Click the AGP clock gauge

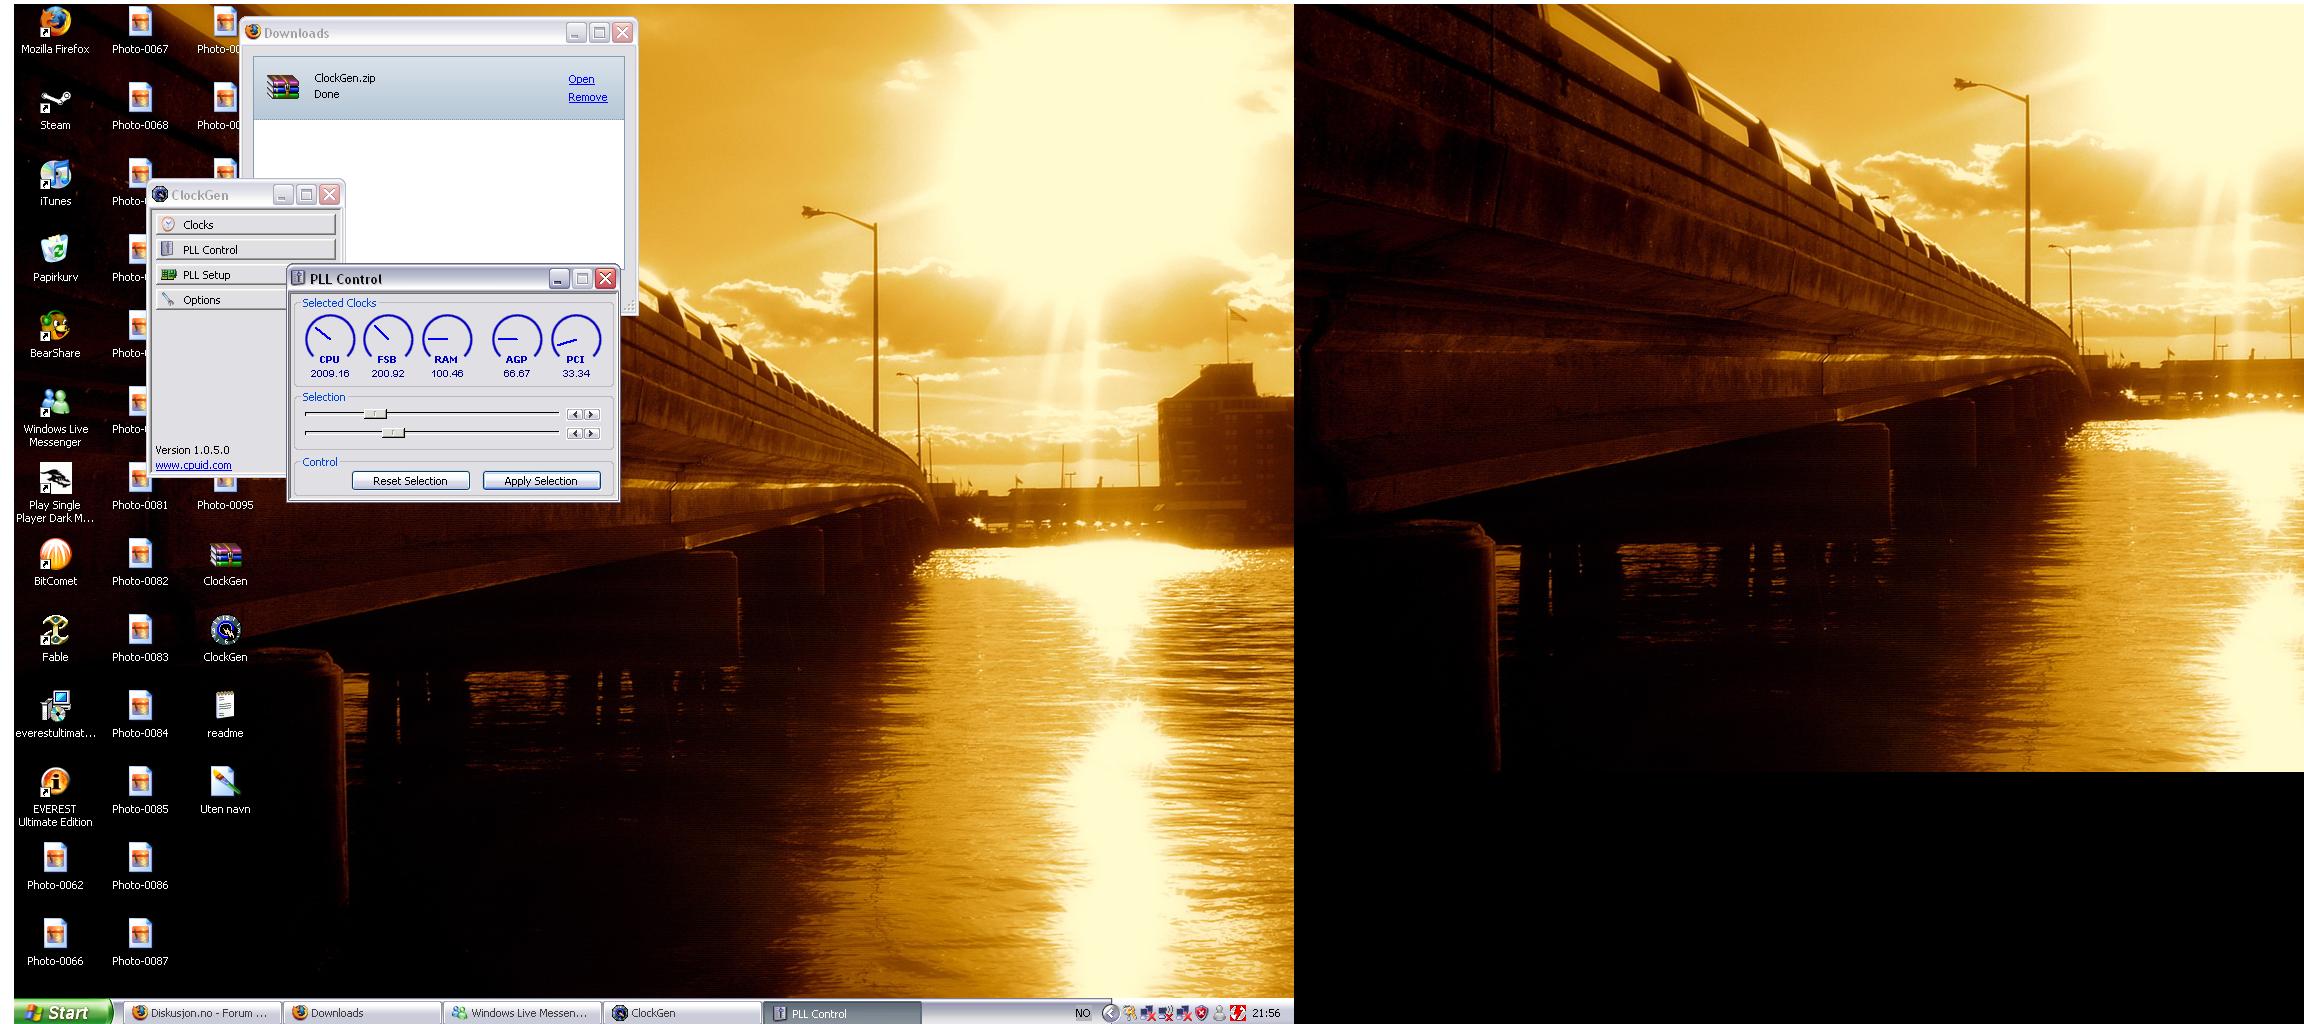[517, 340]
